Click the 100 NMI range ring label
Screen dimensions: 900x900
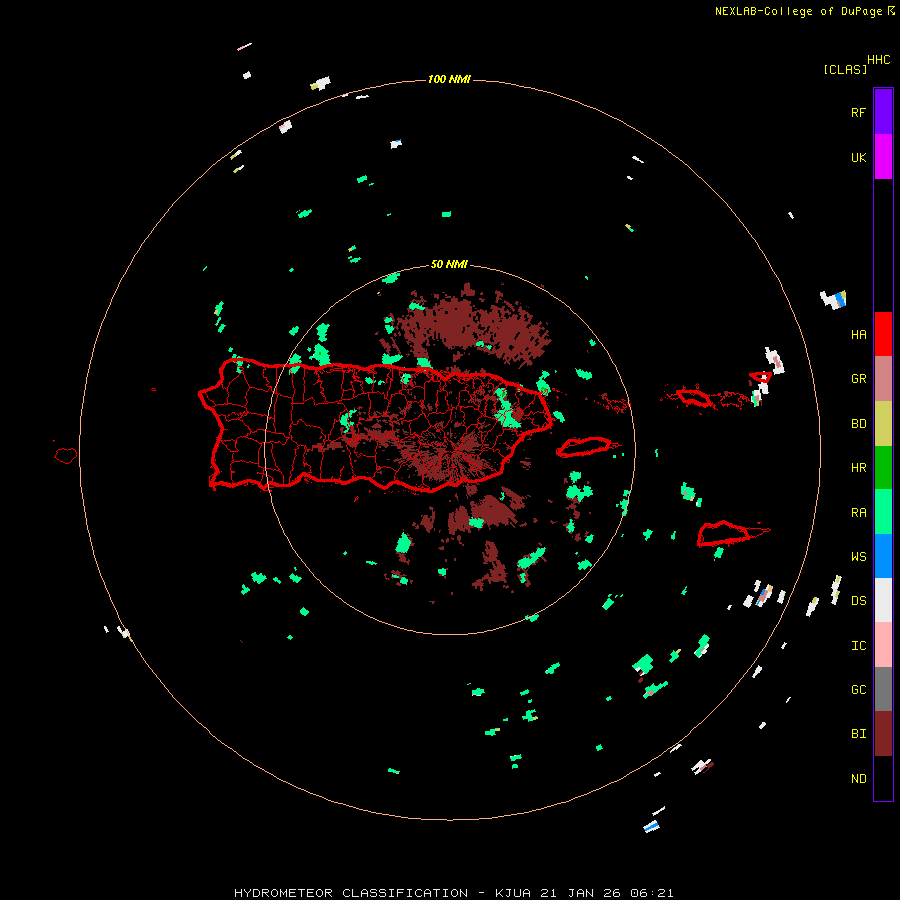point(449,79)
